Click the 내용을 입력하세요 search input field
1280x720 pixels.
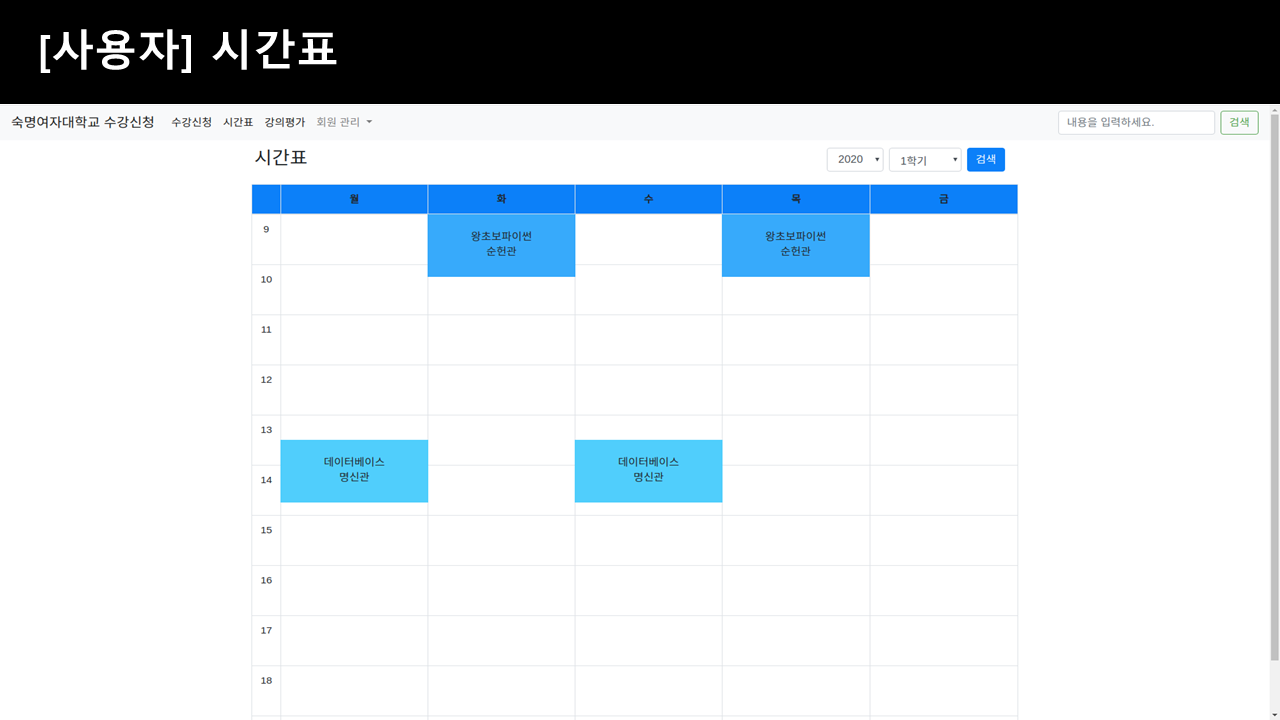(x=1135, y=122)
